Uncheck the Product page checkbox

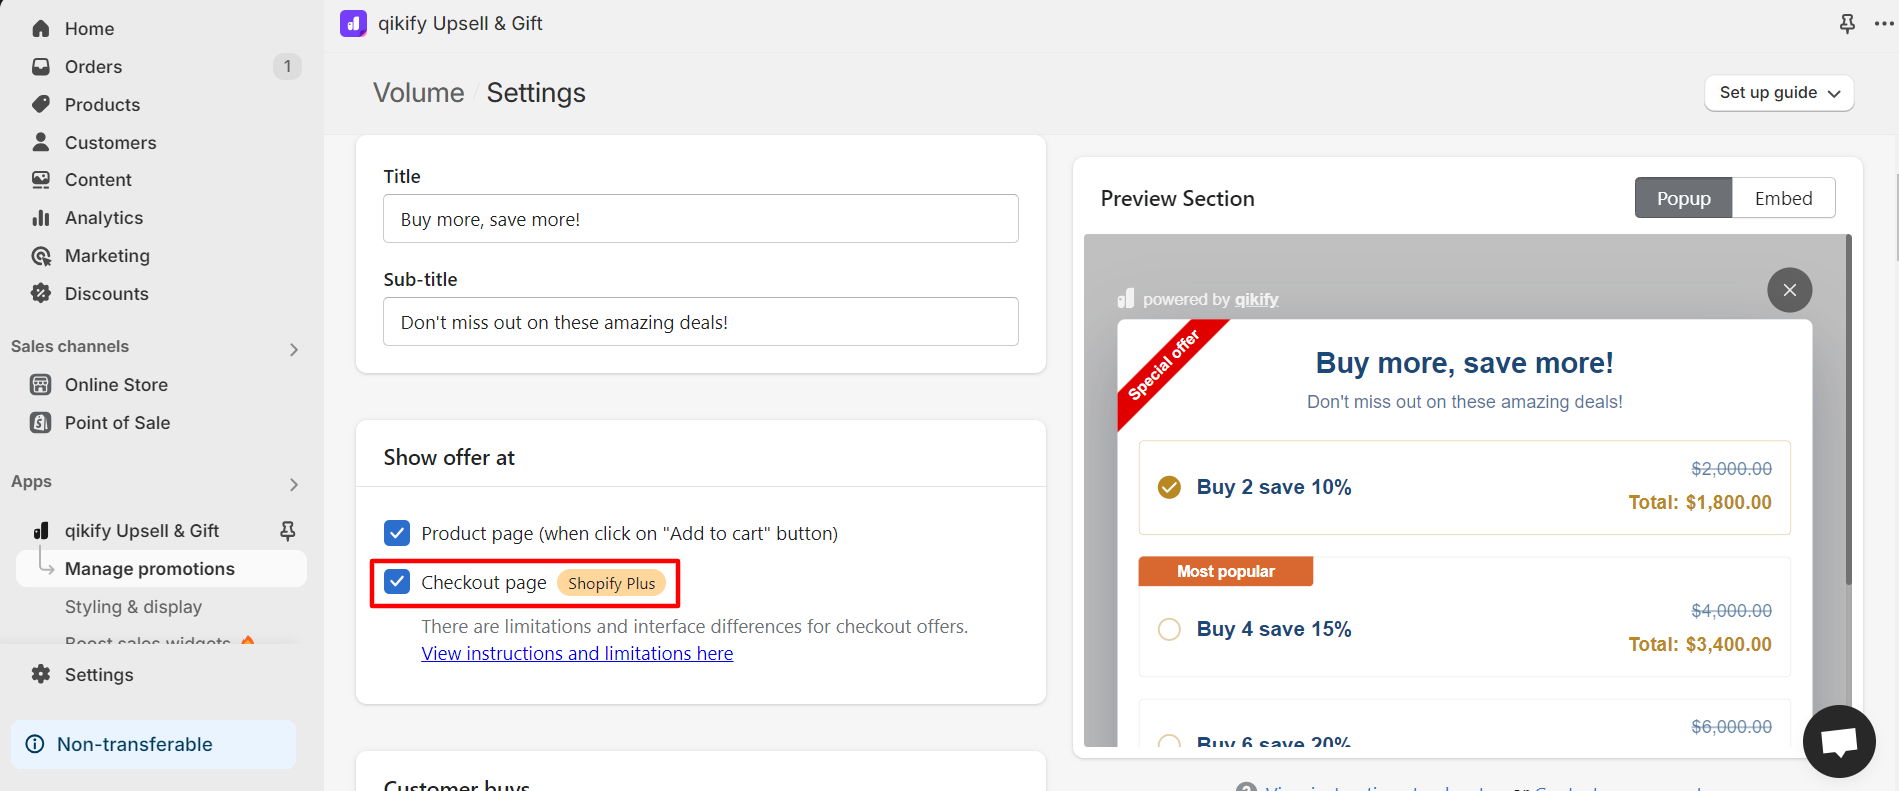(x=397, y=533)
